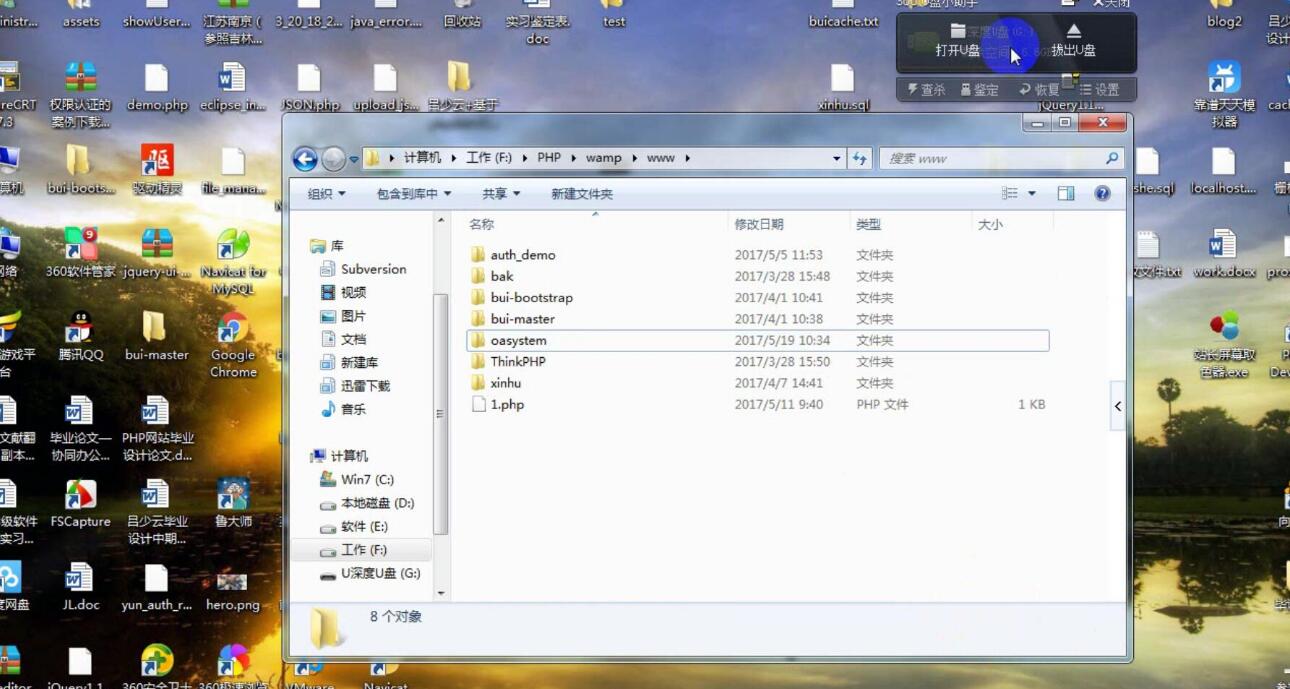
Task: Open Navicat for MySQL desktop shortcut
Action: tap(233, 261)
